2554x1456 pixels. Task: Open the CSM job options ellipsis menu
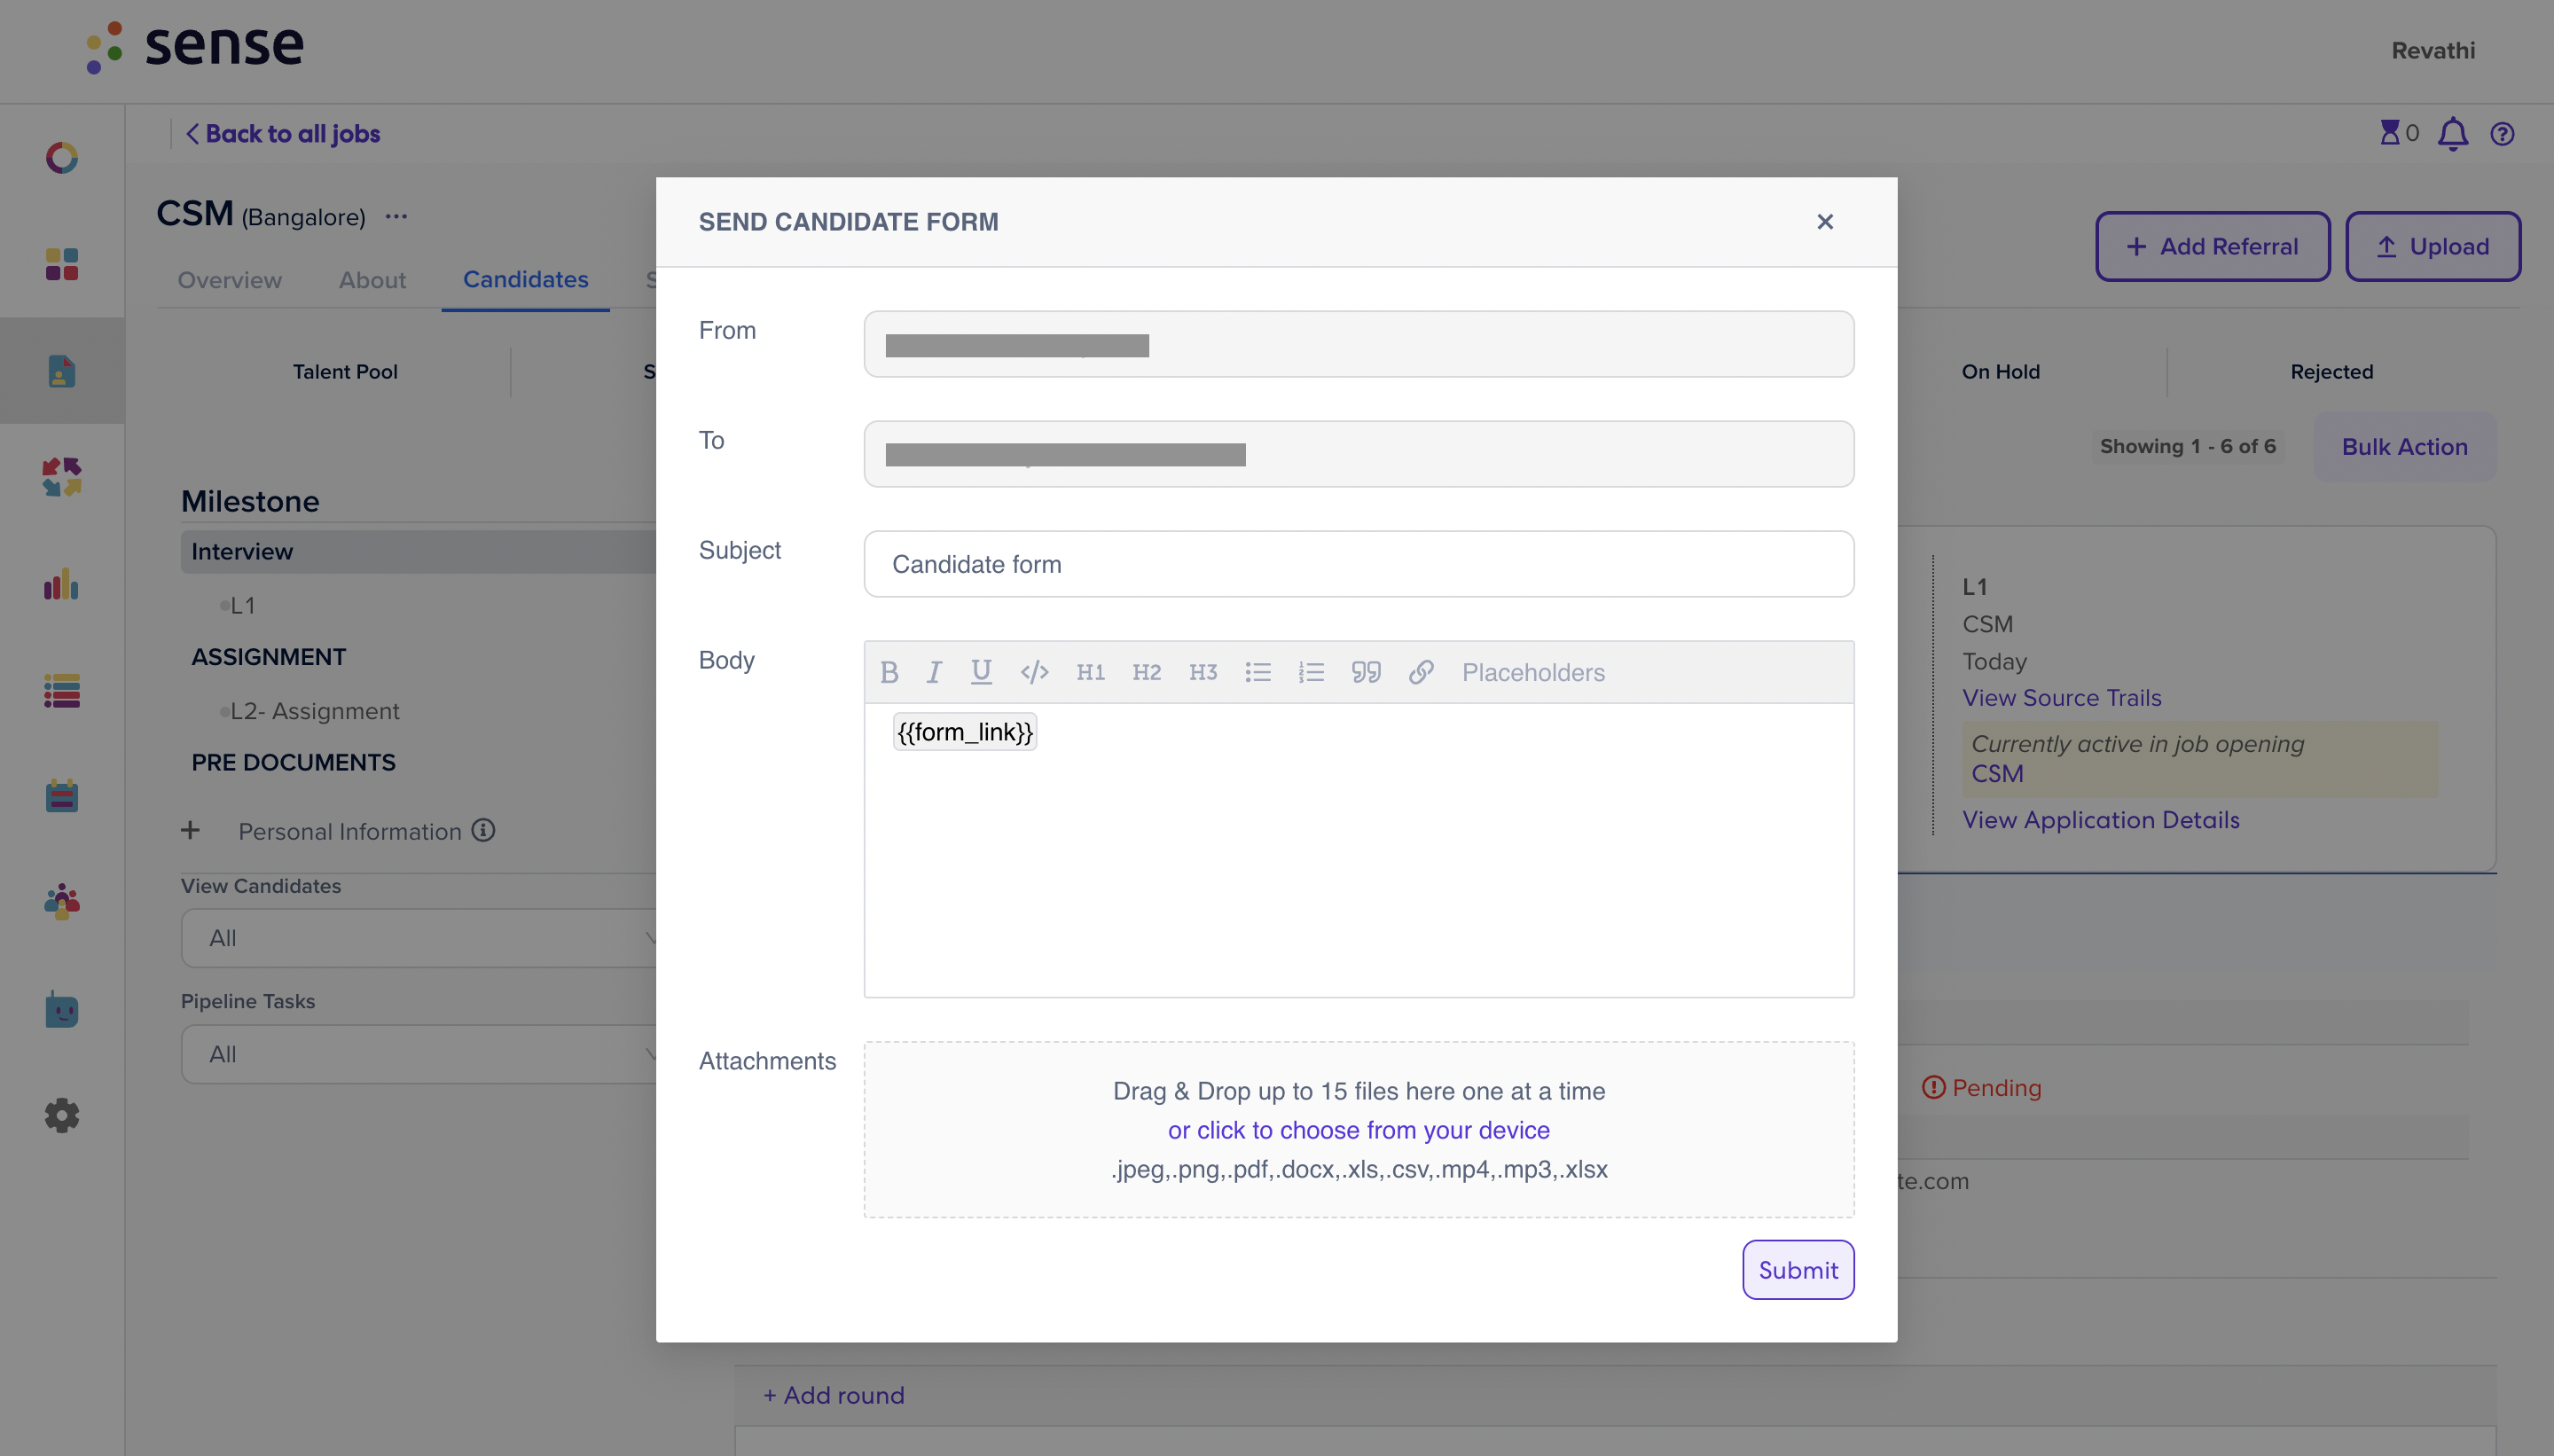tap(397, 217)
